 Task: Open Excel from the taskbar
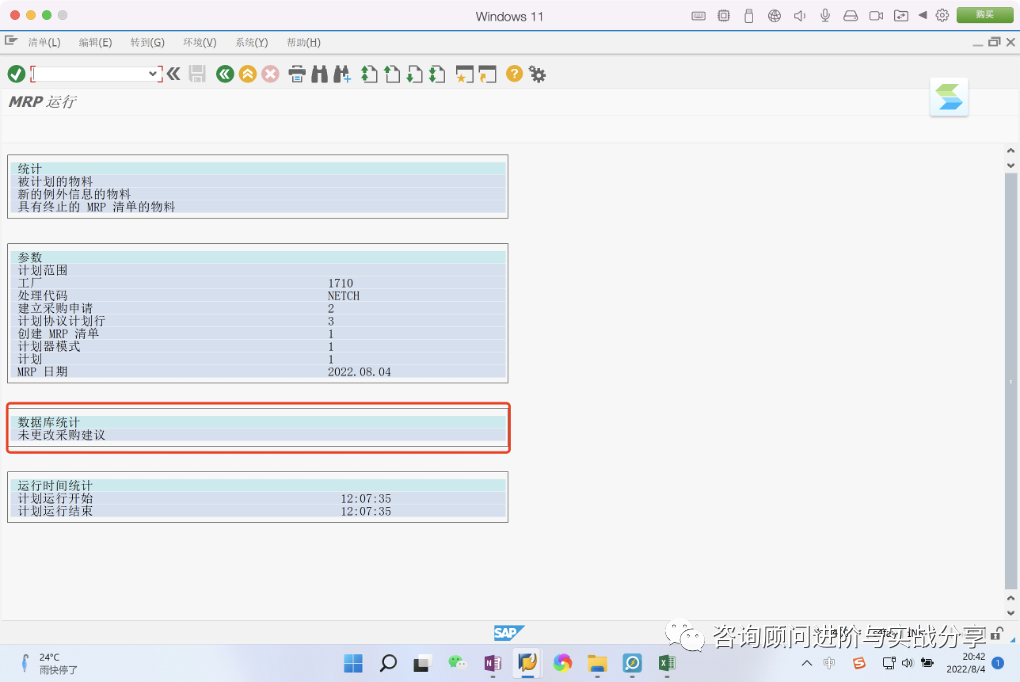tap(667, 663)
